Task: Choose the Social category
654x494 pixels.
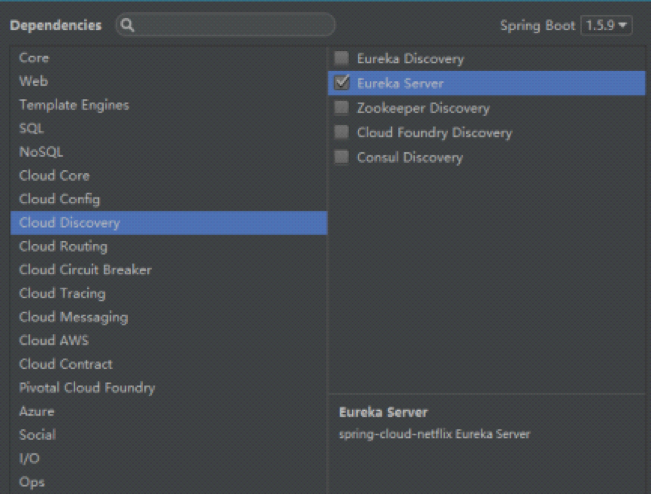Action: 169,435
